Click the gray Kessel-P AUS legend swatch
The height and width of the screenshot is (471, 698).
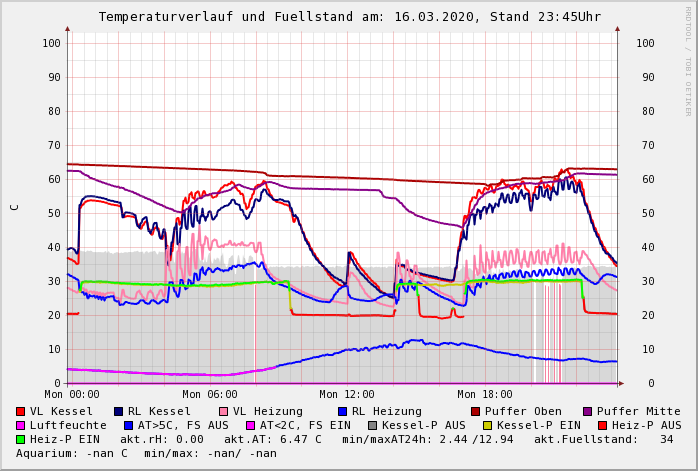[x=371, y=425]
